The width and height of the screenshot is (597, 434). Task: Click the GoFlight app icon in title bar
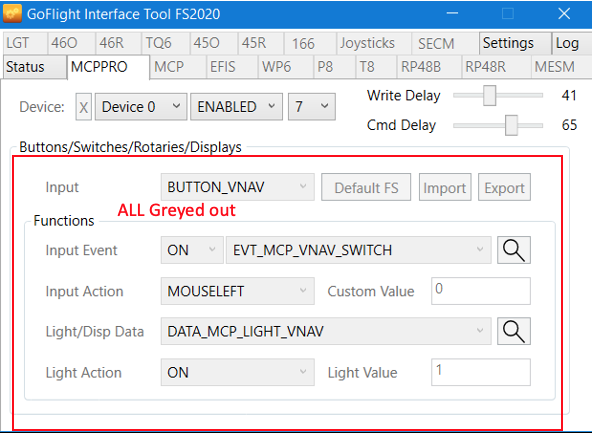click(x=12, y=14)
